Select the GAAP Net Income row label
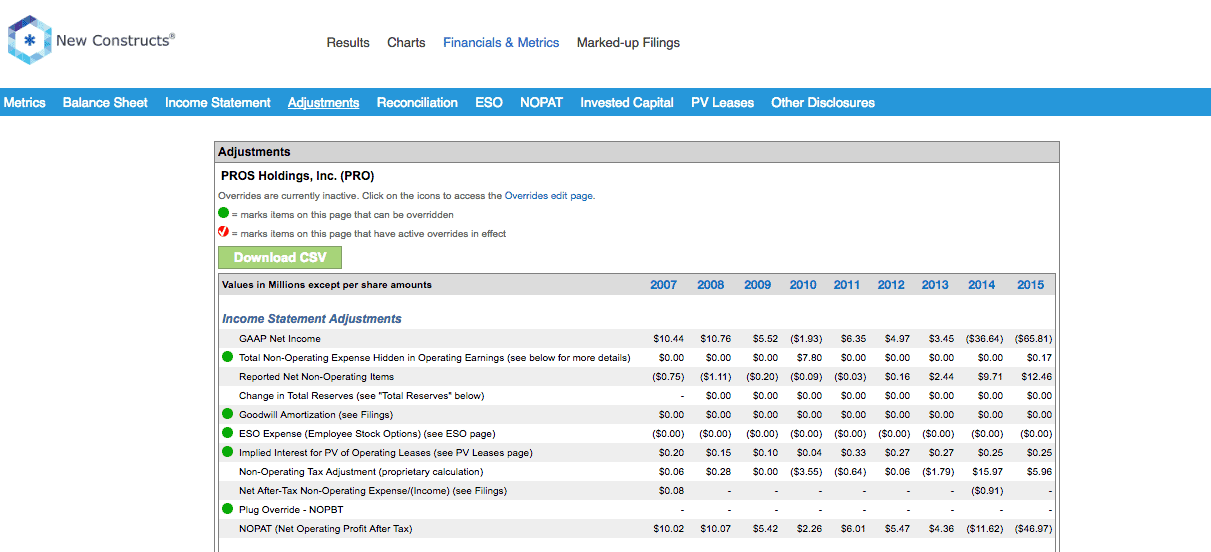Viewport: 1211px width, 552px height. pyautogui.click(x=280, y=339)
